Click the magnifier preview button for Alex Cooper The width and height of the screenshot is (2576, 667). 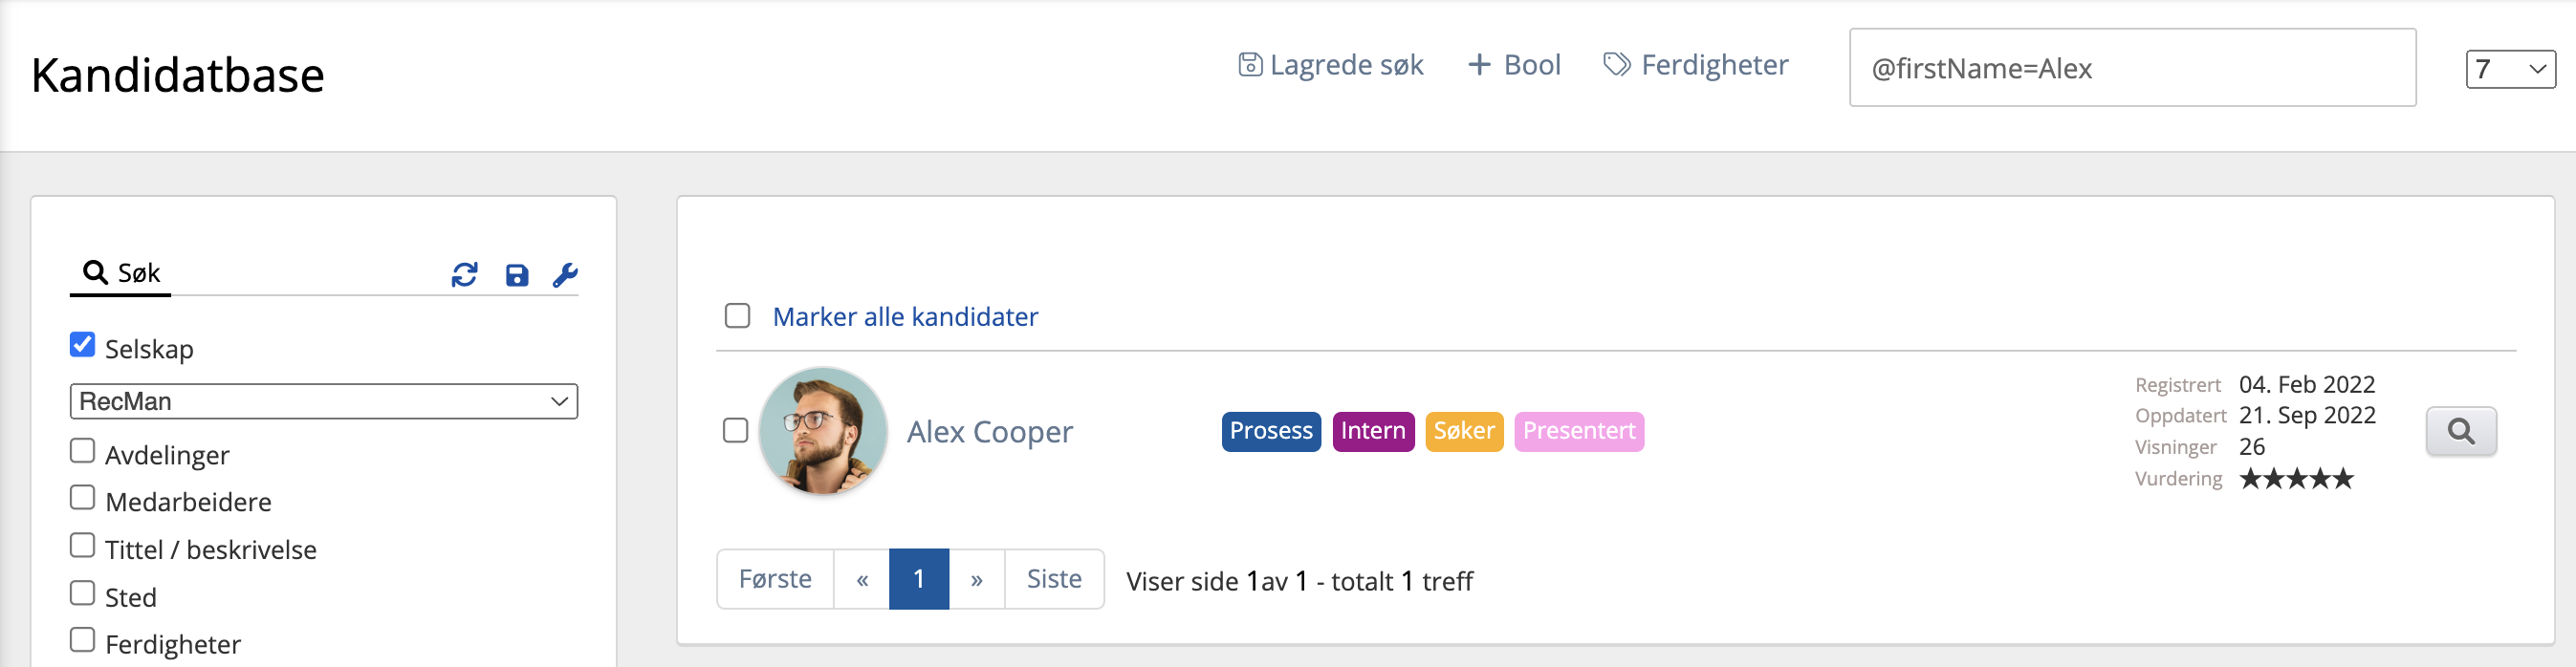tap(2460, 431)
